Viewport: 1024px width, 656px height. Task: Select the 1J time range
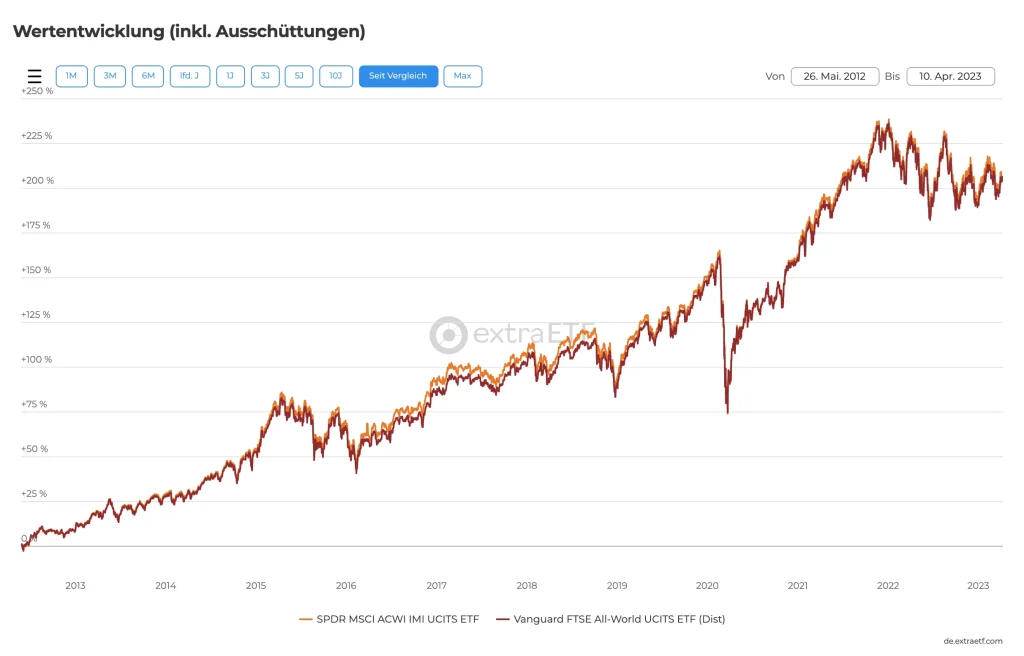(x=230, y=76)
